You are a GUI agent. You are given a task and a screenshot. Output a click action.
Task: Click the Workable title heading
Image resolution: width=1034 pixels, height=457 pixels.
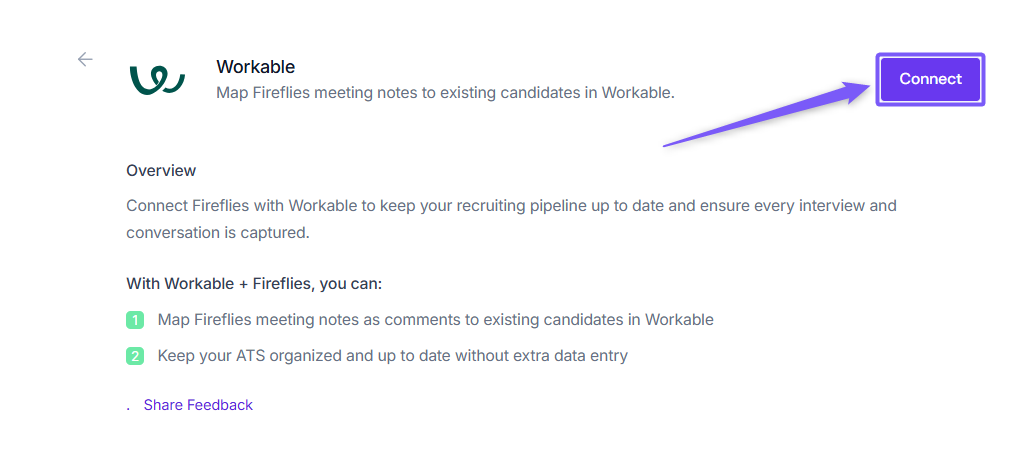tap(255, 67)
